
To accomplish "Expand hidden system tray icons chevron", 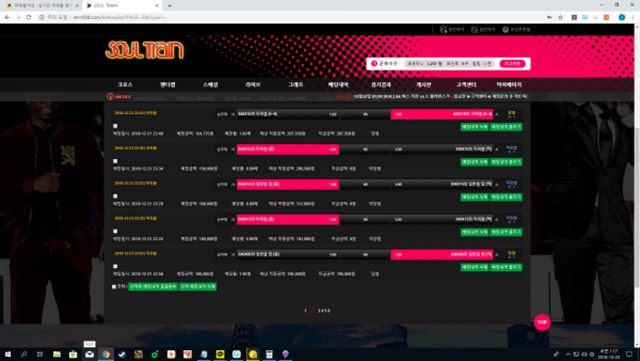I will 568,354.
